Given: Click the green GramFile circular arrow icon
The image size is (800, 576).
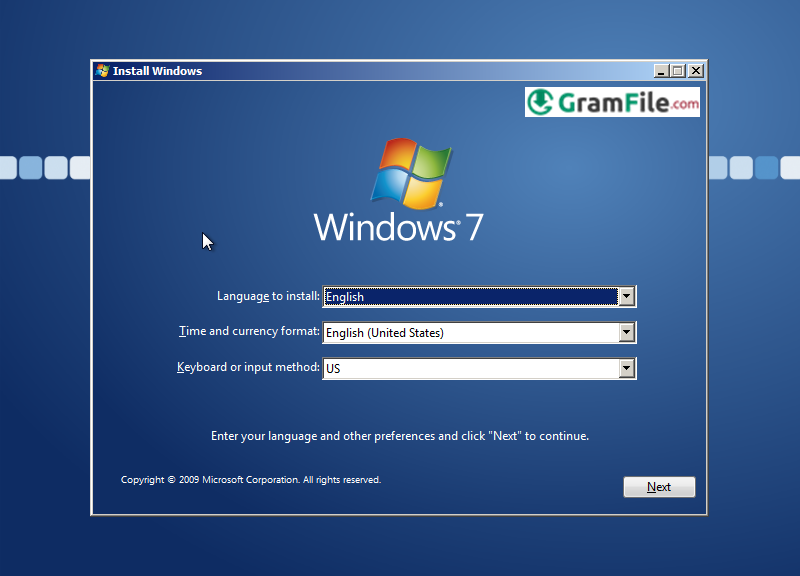Looking at the screenshot, I should [541, 101].
